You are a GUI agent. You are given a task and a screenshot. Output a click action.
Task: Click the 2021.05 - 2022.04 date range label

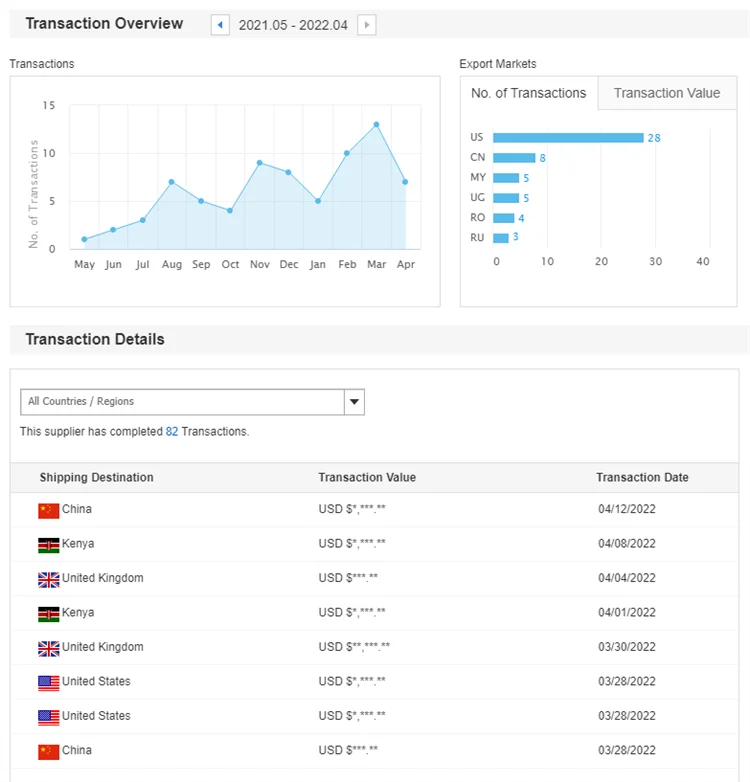tap(293, 25)
